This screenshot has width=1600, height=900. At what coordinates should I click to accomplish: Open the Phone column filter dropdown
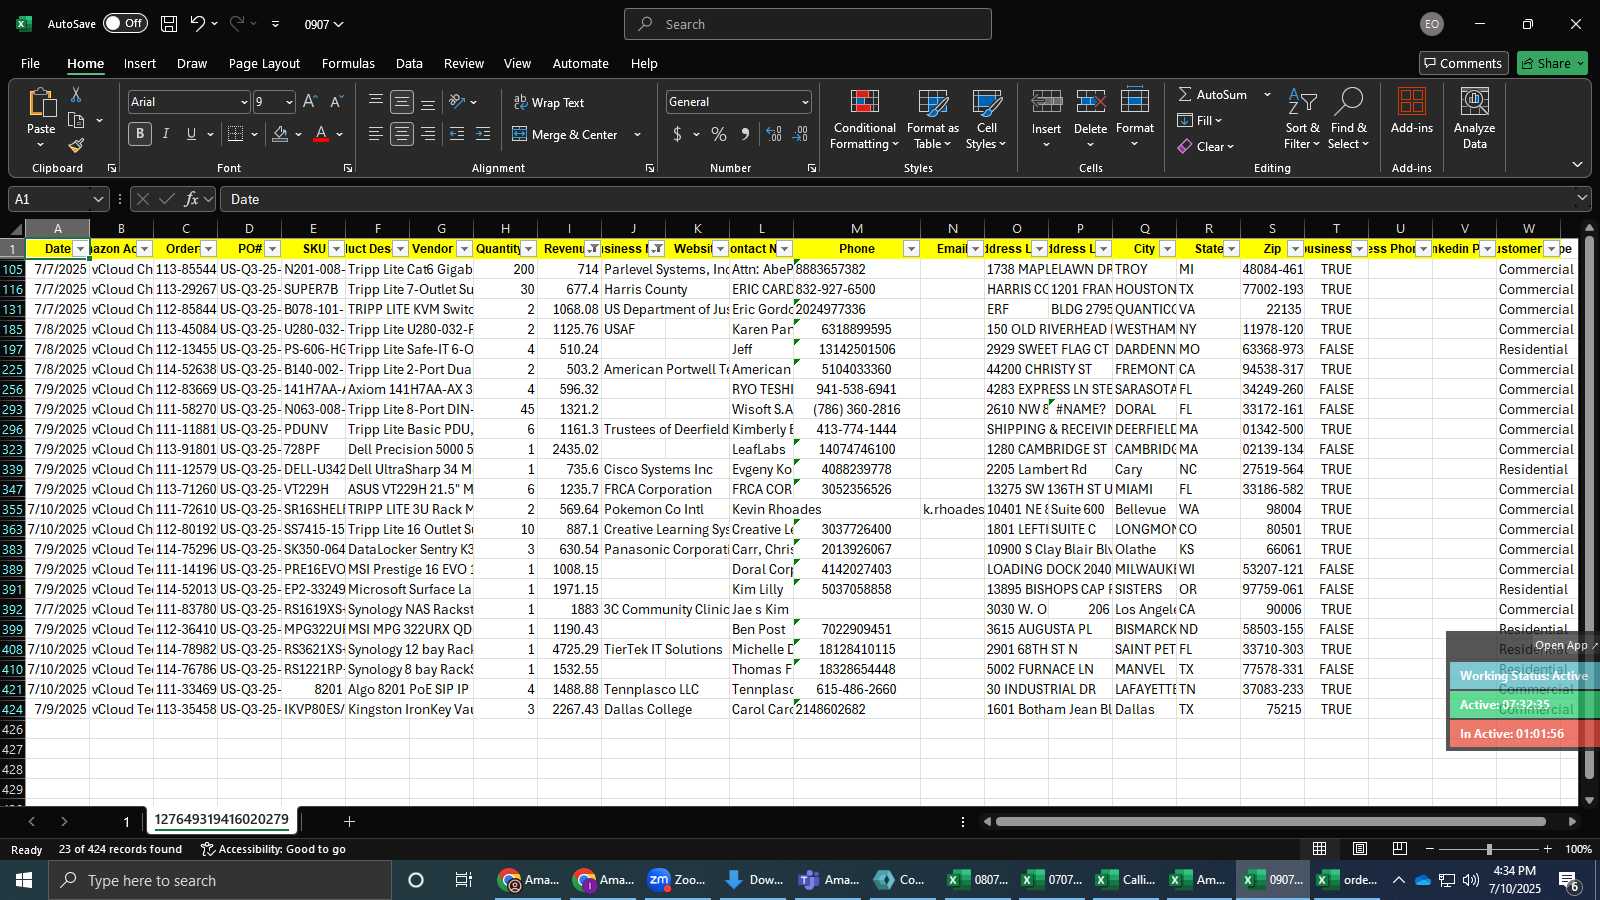[x=911, y=249]
